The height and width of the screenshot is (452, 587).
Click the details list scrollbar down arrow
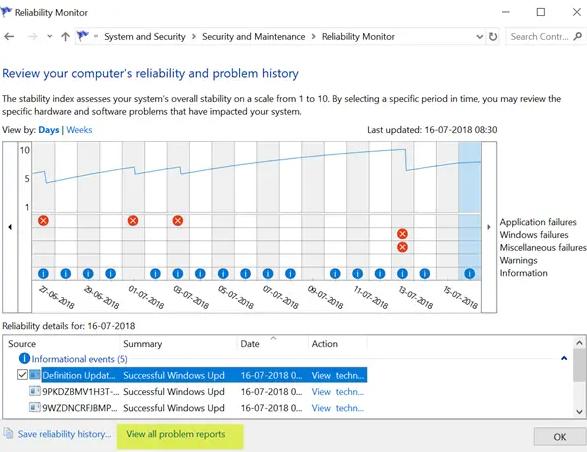coord(579,412)
